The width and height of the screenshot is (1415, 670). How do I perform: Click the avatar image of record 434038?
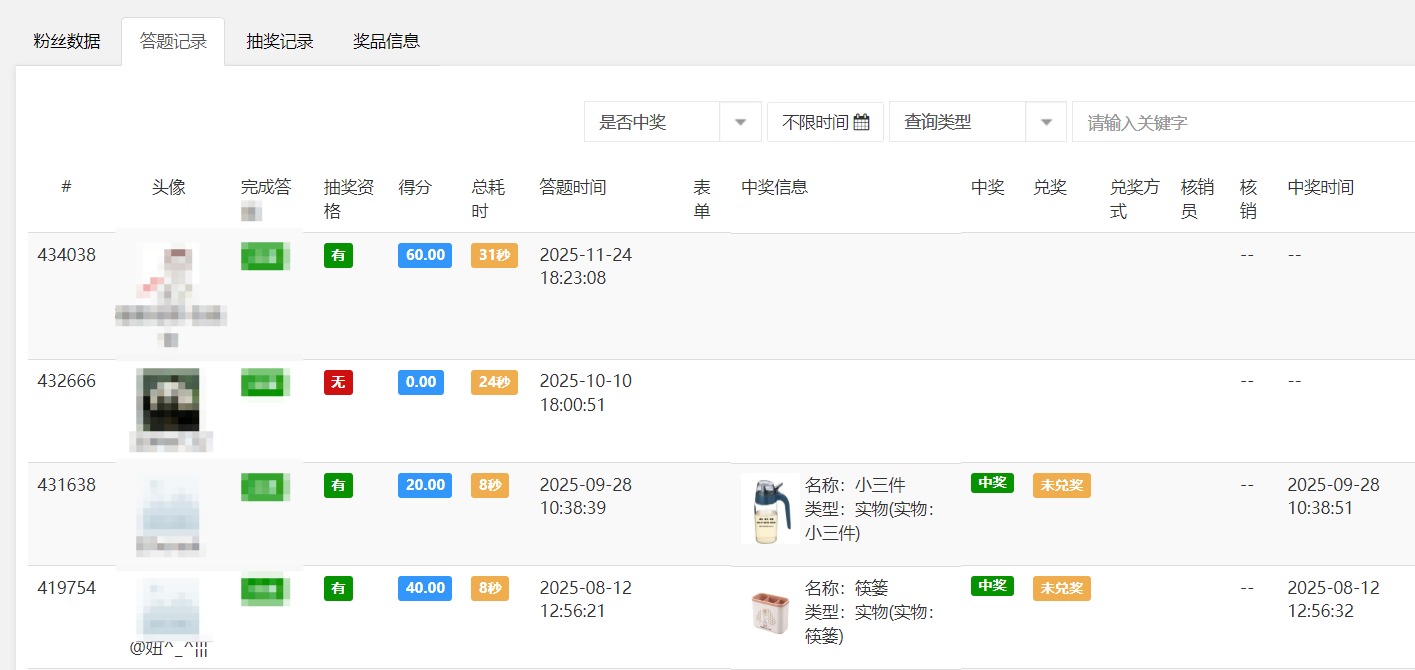[170, 280]
